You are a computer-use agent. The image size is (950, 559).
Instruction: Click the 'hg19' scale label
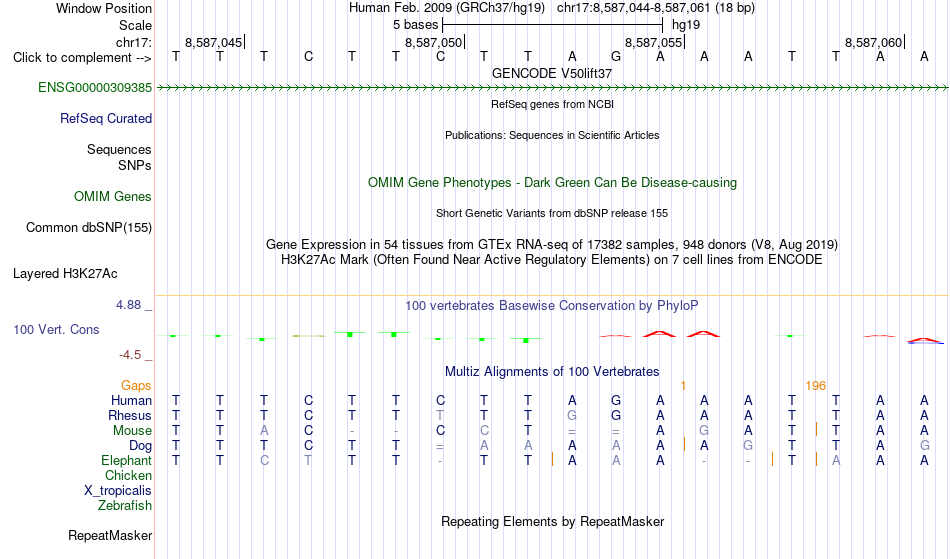[x=686, y=25]
